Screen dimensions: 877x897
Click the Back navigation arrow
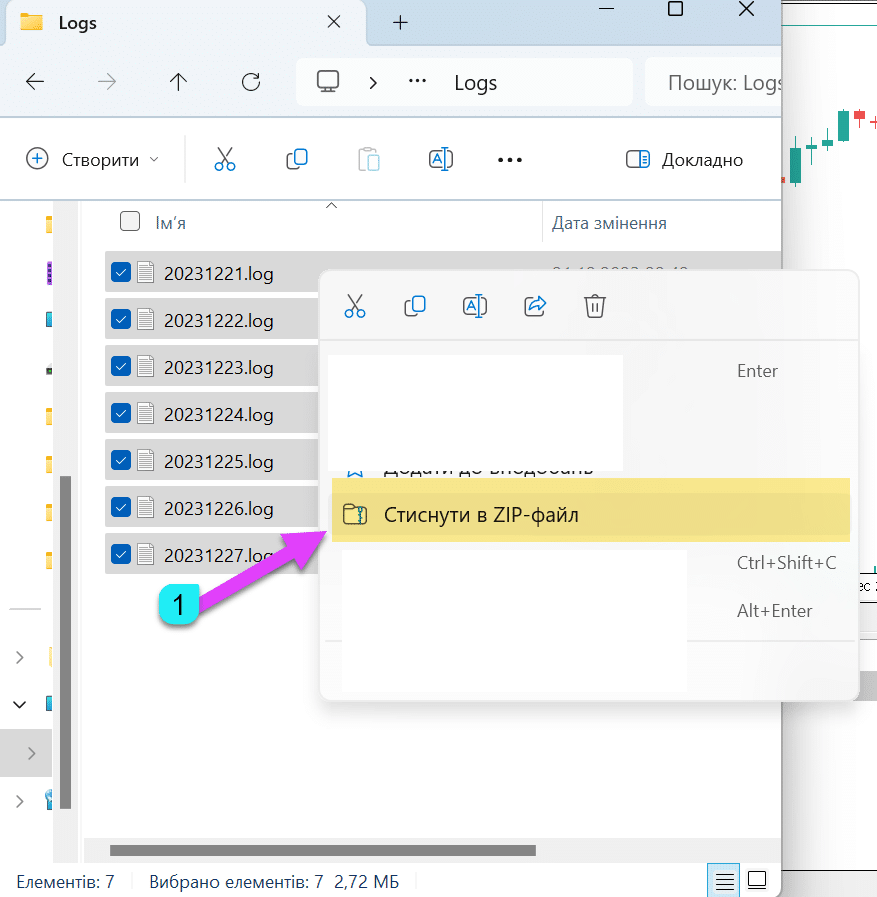35,82
